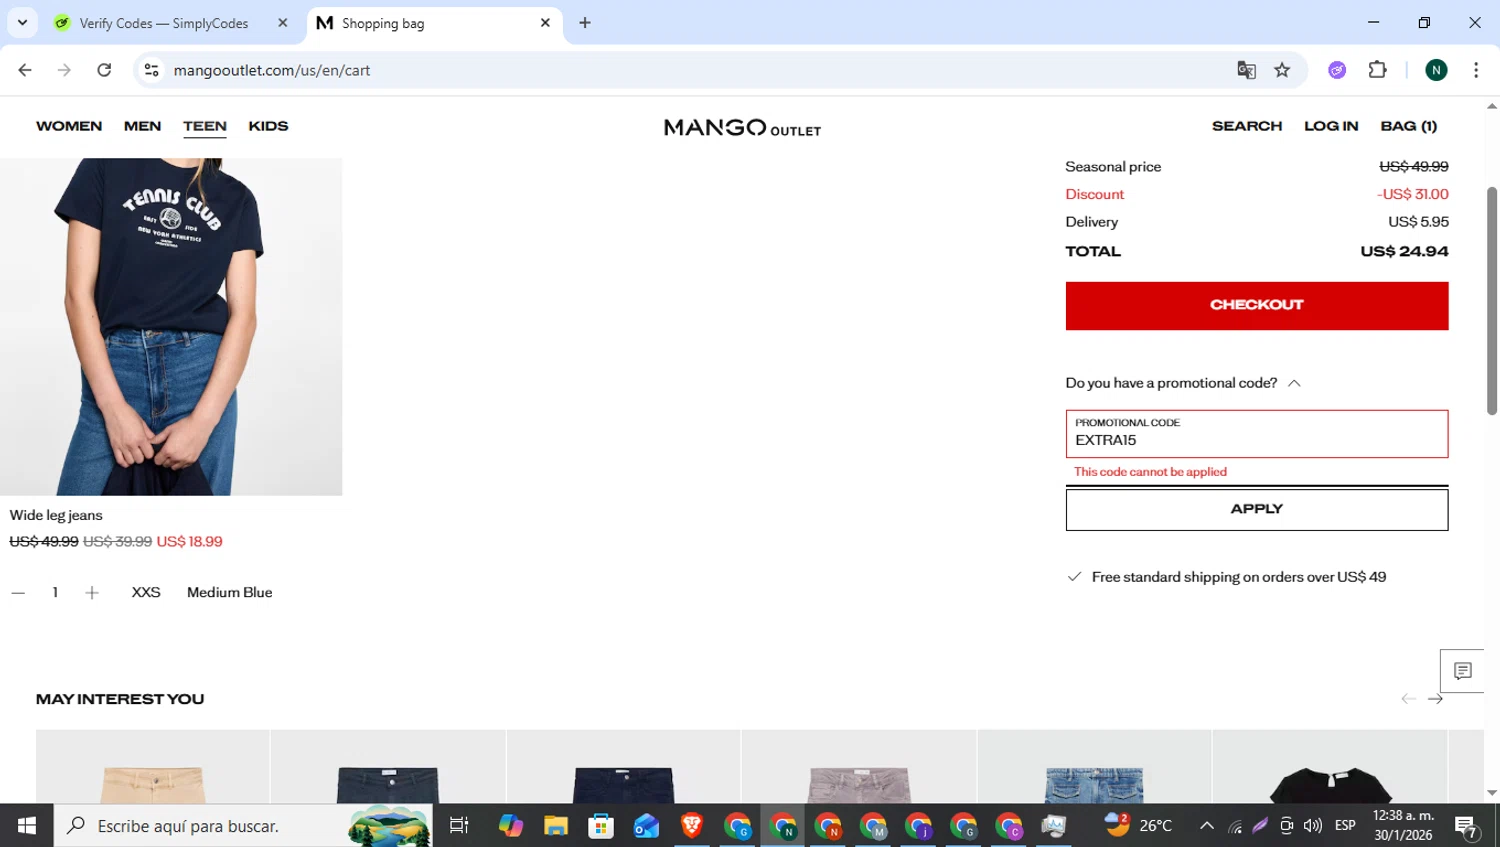Bookmark this page with the star icon

pyautogui.click(x=1282, y=70)
